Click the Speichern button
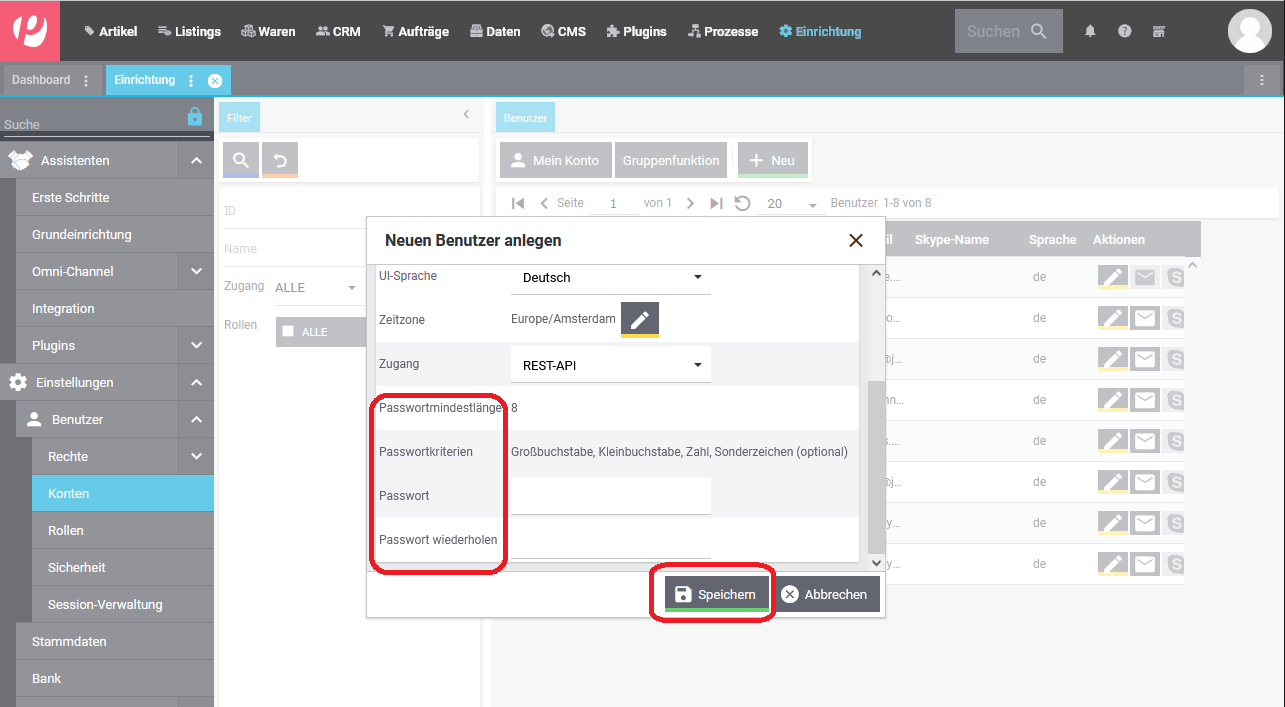Screen dimensions: 1285x707 (x=716, y=594)
